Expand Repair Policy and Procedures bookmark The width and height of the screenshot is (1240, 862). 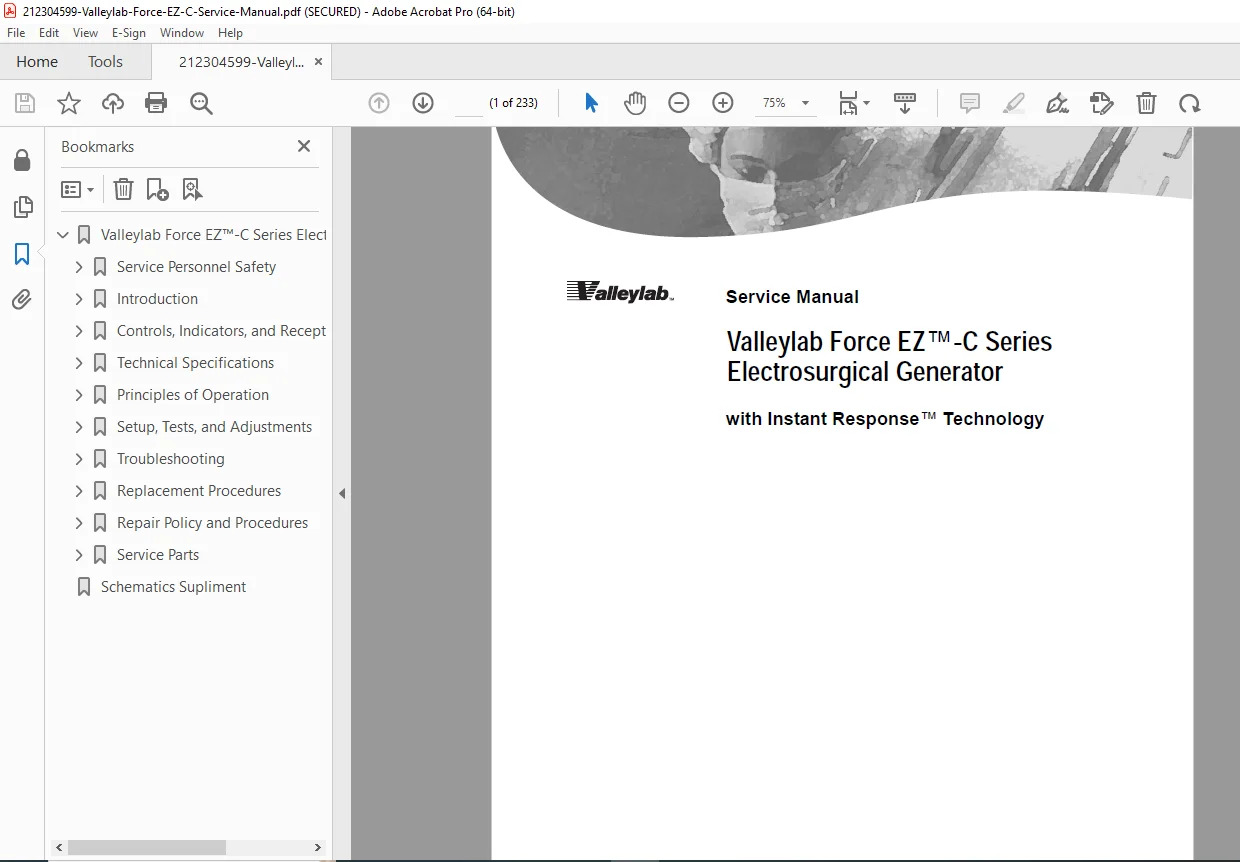coord(79,523)
